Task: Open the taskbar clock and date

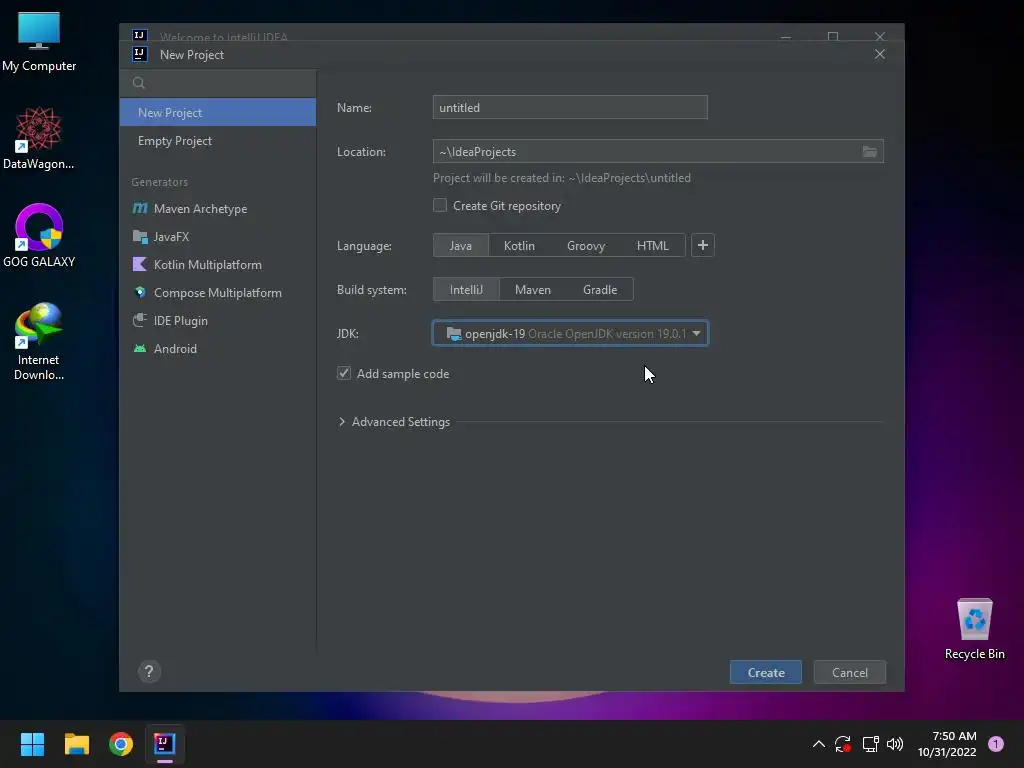Action: pos(947,744)
